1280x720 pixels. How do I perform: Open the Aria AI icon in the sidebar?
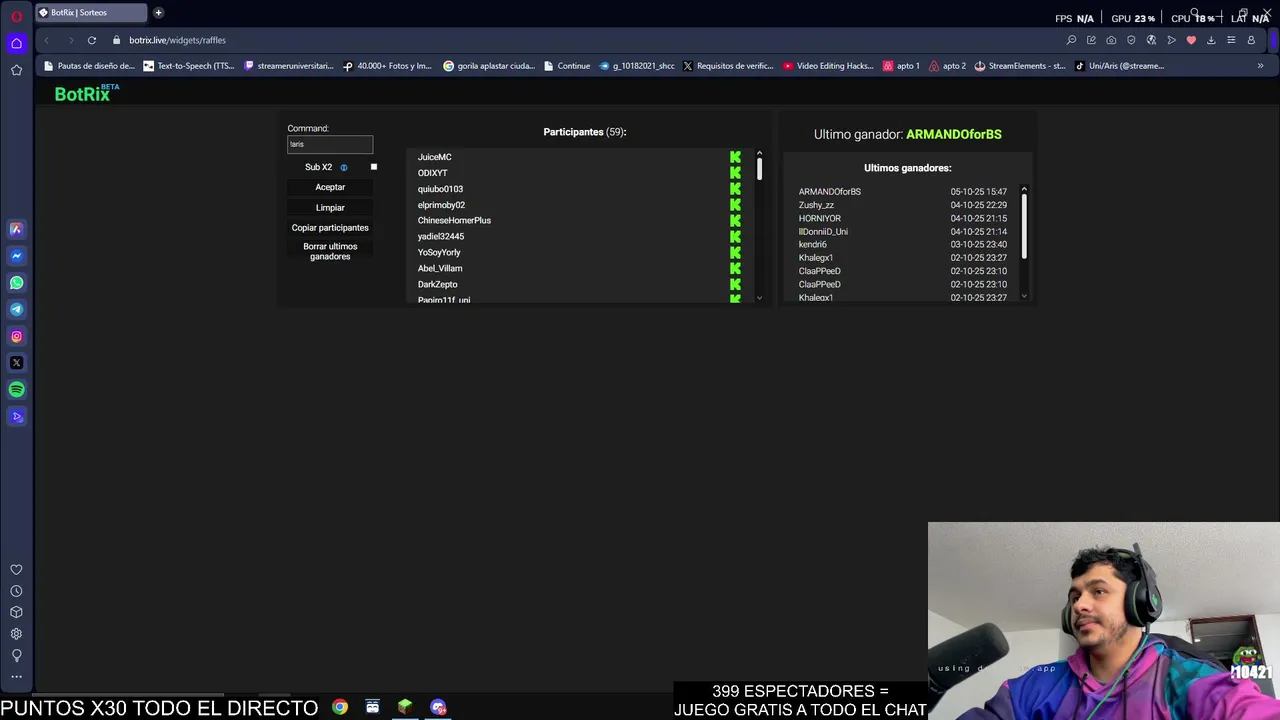coord(16,229)
